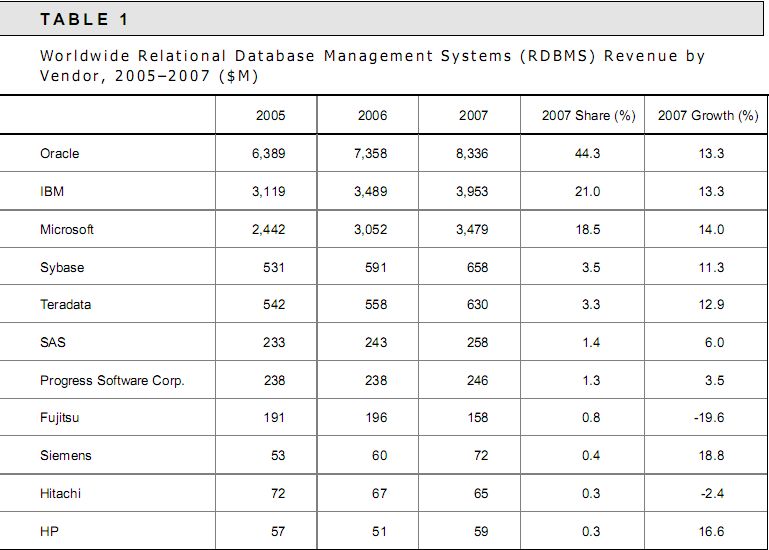This screenshot has width=769, height=550.
Task: Click the 'Teradata' vendor name
Action: pyautogui.click(x=66, y=305)
